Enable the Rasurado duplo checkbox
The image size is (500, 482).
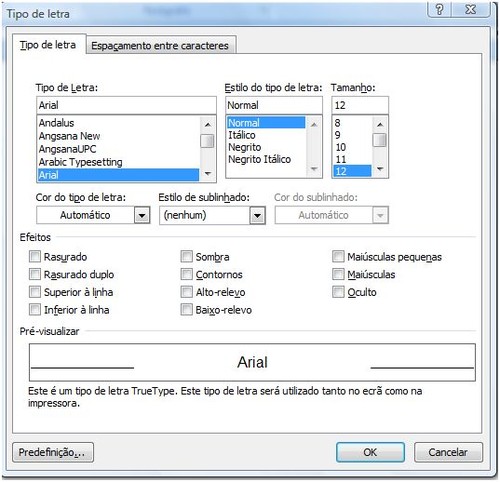[x=35, y=274]
